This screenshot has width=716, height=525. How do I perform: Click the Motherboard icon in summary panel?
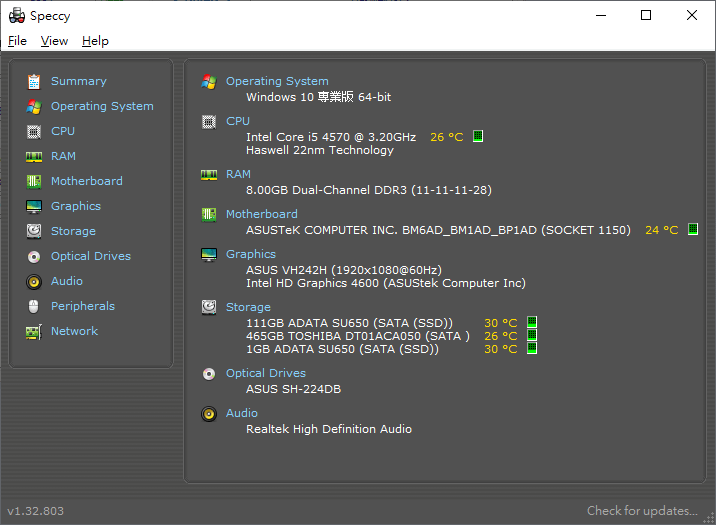(x=209, y=215)
